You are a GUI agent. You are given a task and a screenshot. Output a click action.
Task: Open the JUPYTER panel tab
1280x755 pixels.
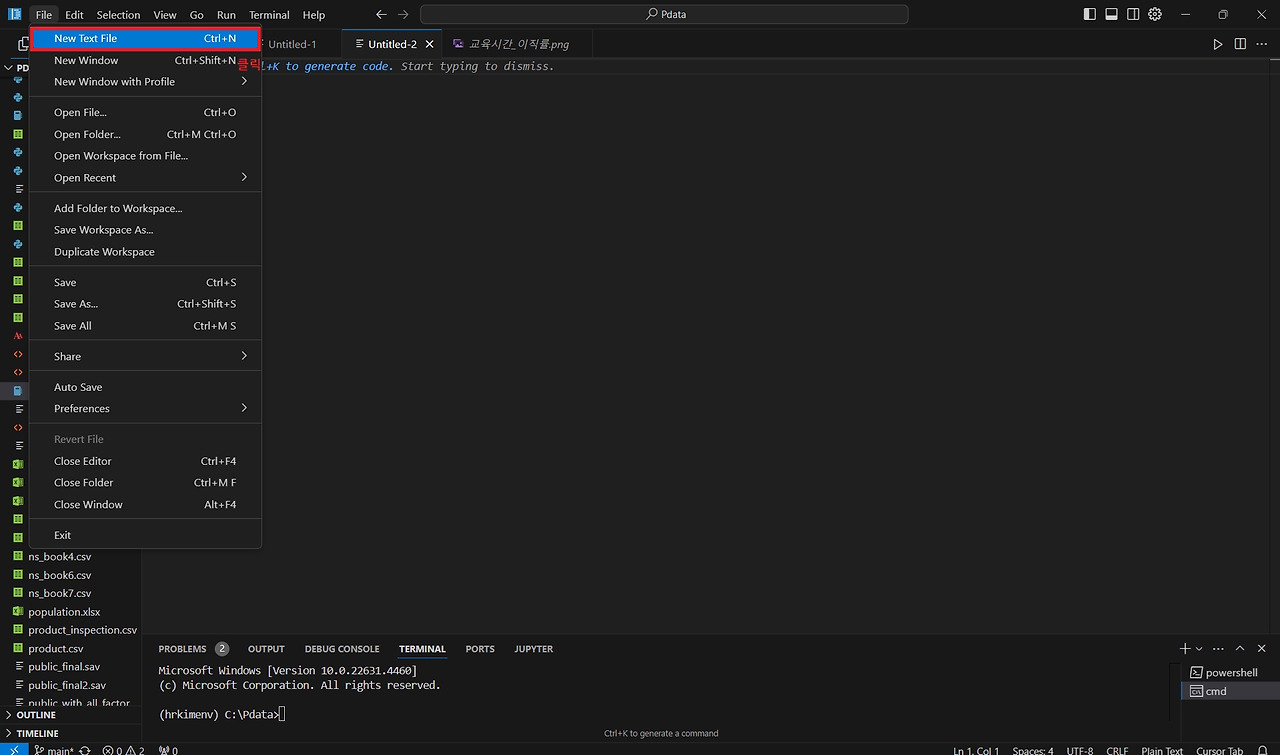(x=533, y=648)
